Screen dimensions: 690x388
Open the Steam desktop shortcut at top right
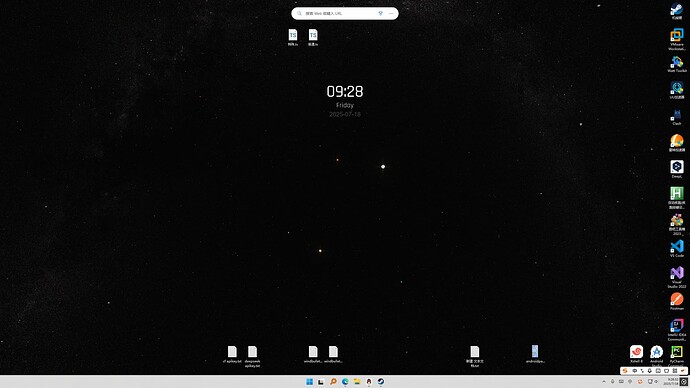[x=676, y=11]
